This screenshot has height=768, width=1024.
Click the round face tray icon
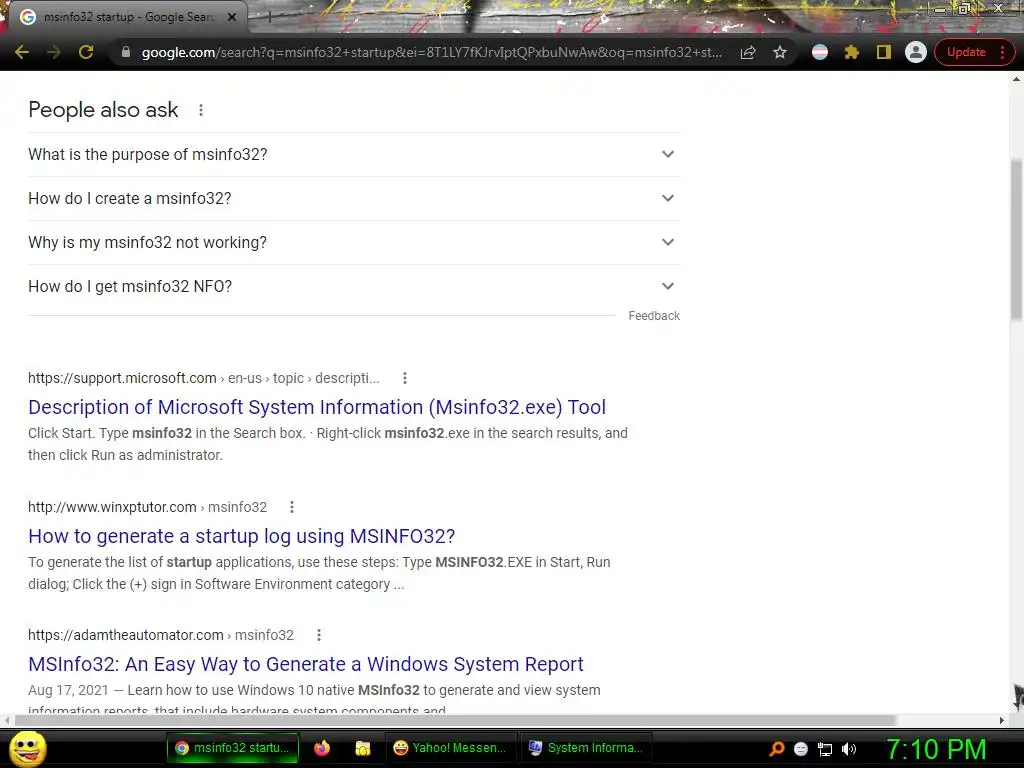801,749
